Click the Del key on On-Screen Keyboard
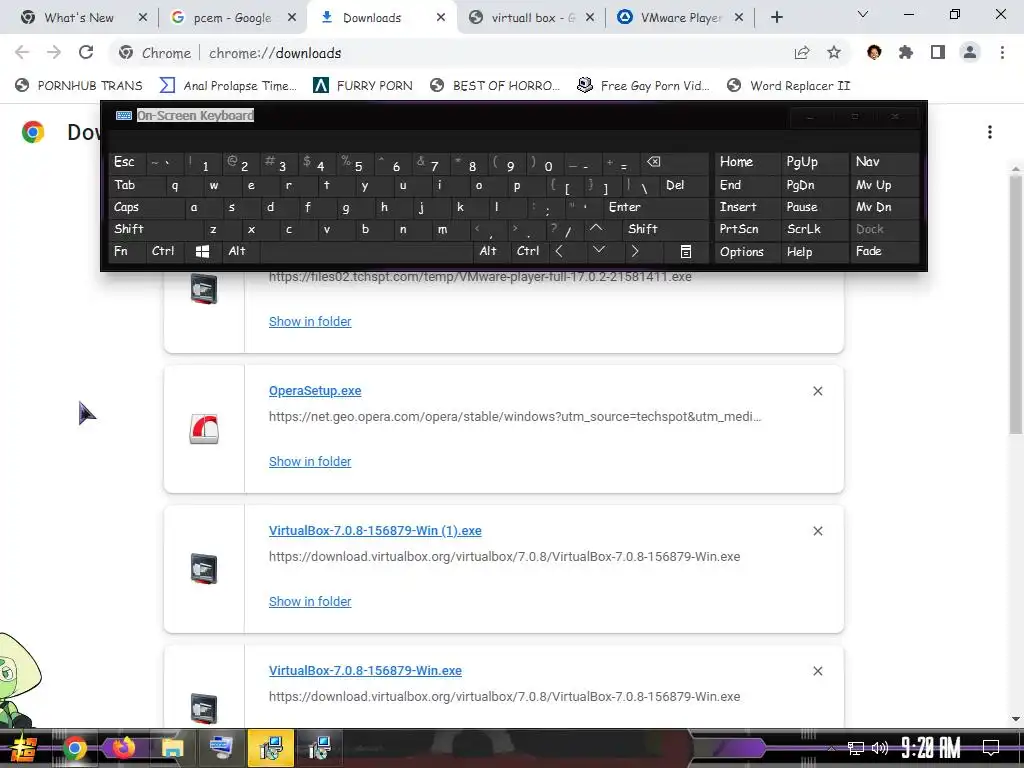Viewport: 1024px width, 768px height. click(684, 185)
